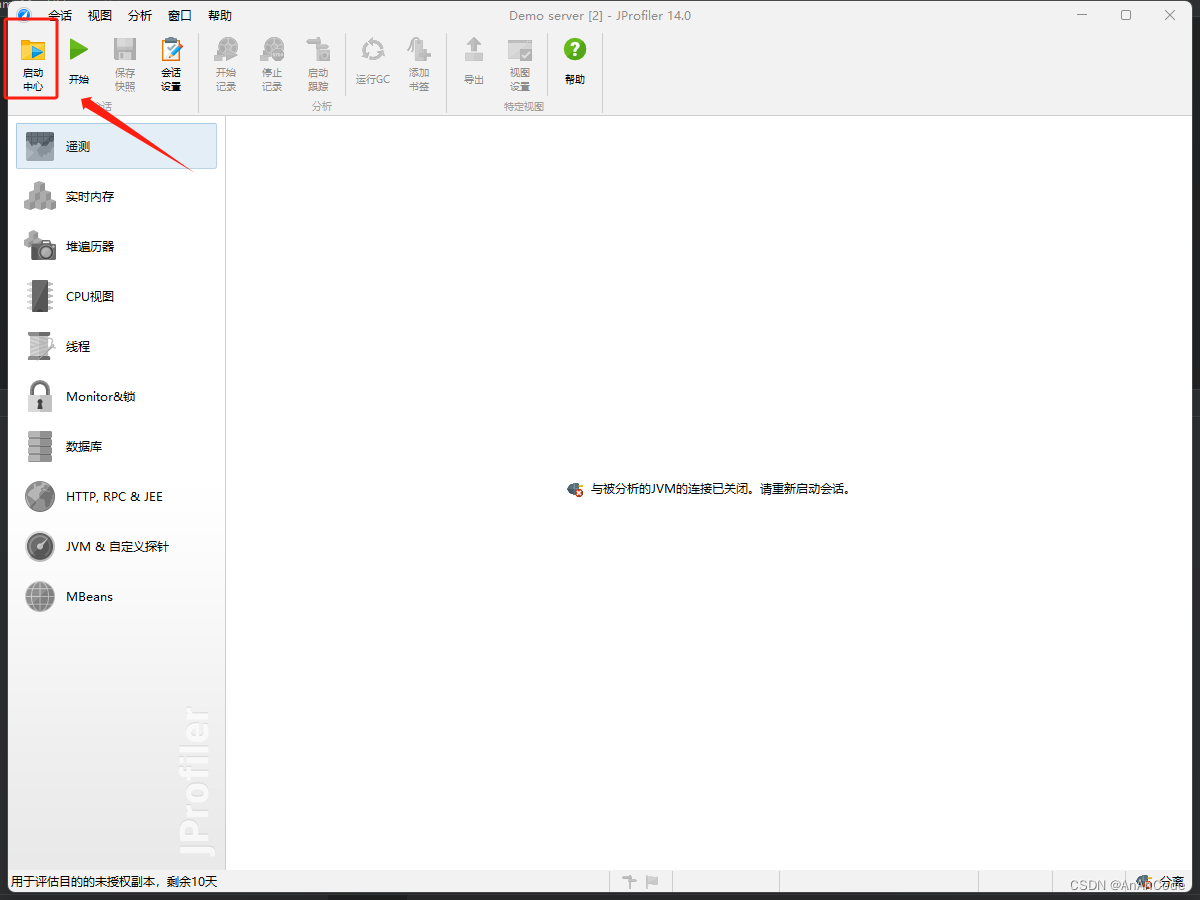This screenshot has height=900, width=1200.
Task: Open the 启动中心 Start Center
Action: pyautogui.click(x=33, y=63)
